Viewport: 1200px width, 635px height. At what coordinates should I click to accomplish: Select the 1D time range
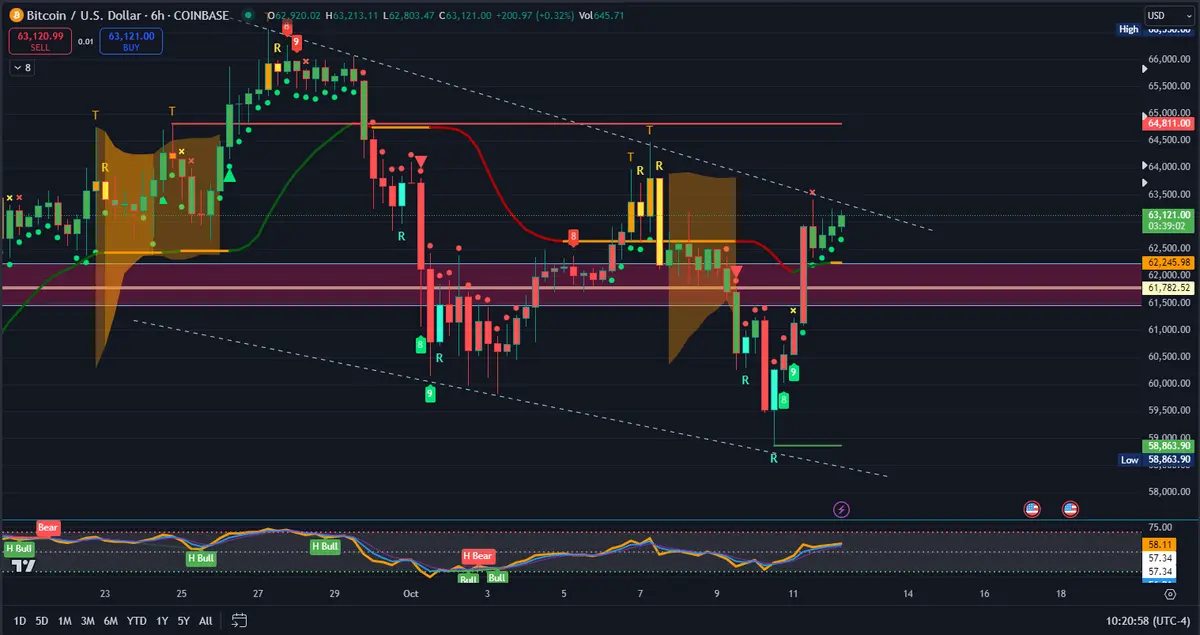(x=20, y=621)
